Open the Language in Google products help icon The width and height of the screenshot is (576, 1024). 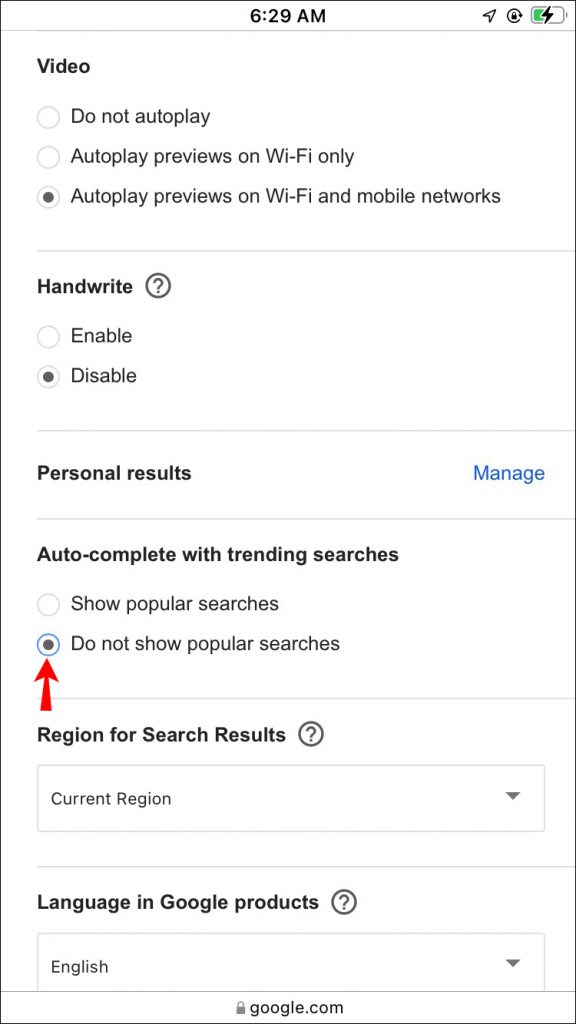(x=343, y=902)
